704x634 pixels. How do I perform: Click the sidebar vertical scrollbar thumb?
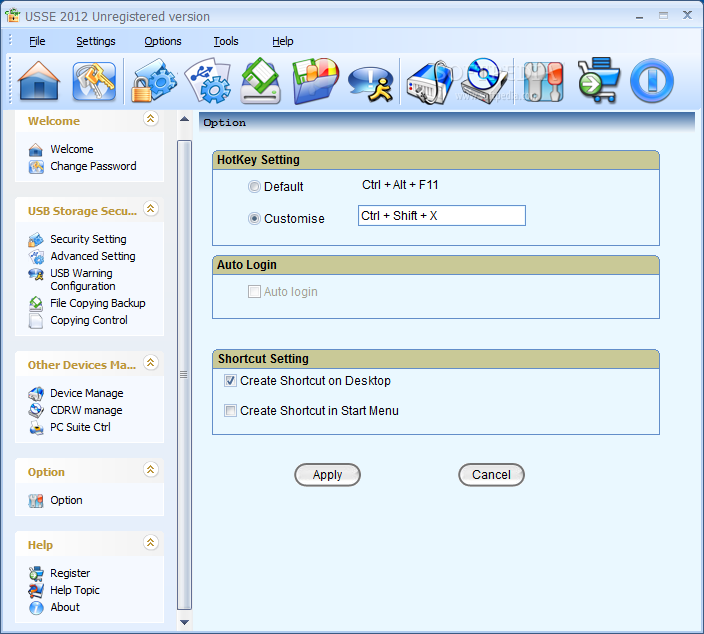(x=184, y=374)
